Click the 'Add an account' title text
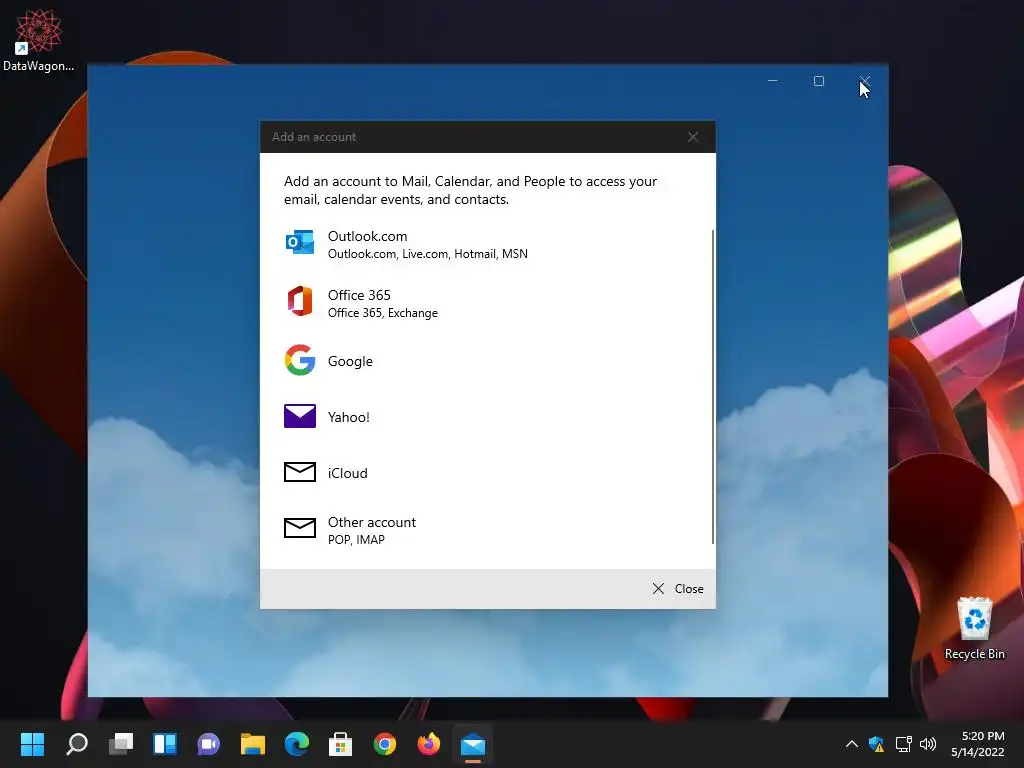Image resolution: width=1024 pixels, height=768 pixels. (x=314, y=137)
